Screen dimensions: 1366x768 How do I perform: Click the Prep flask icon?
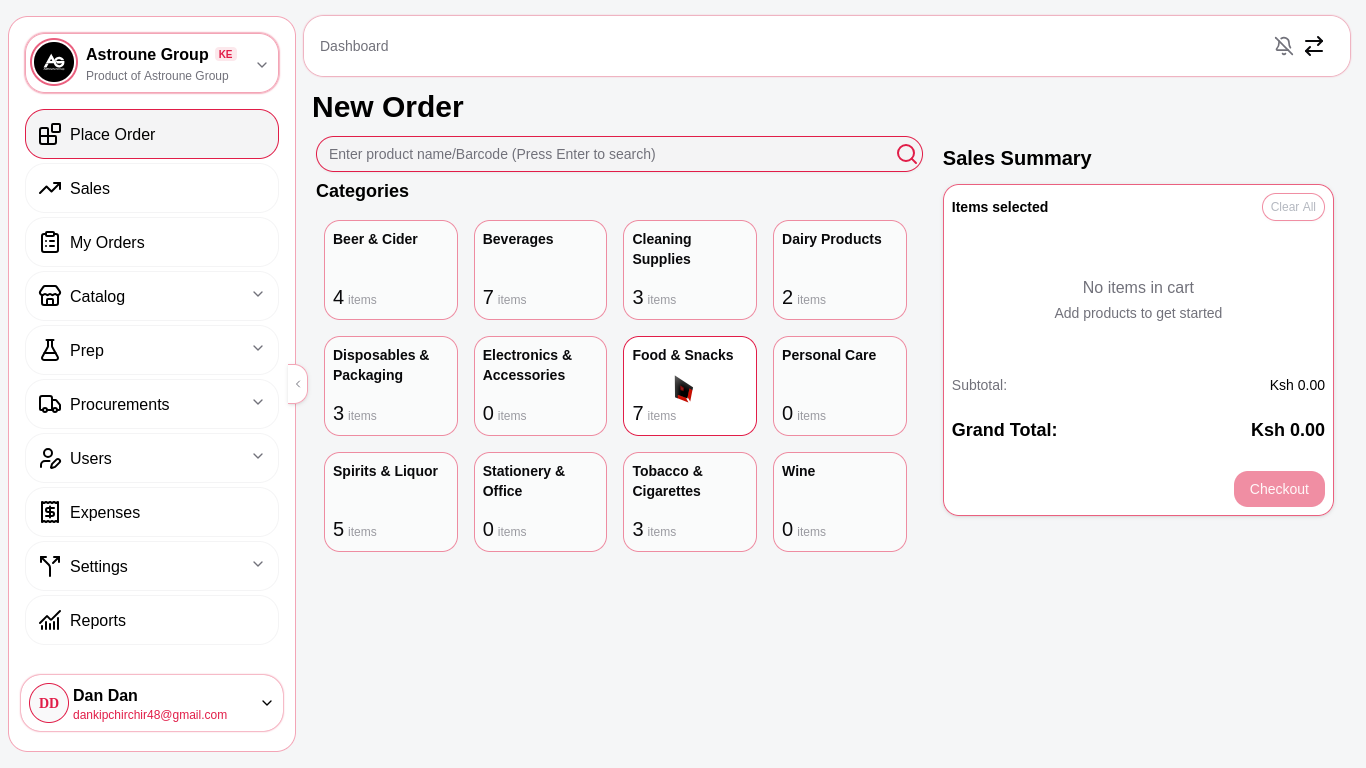50,350
